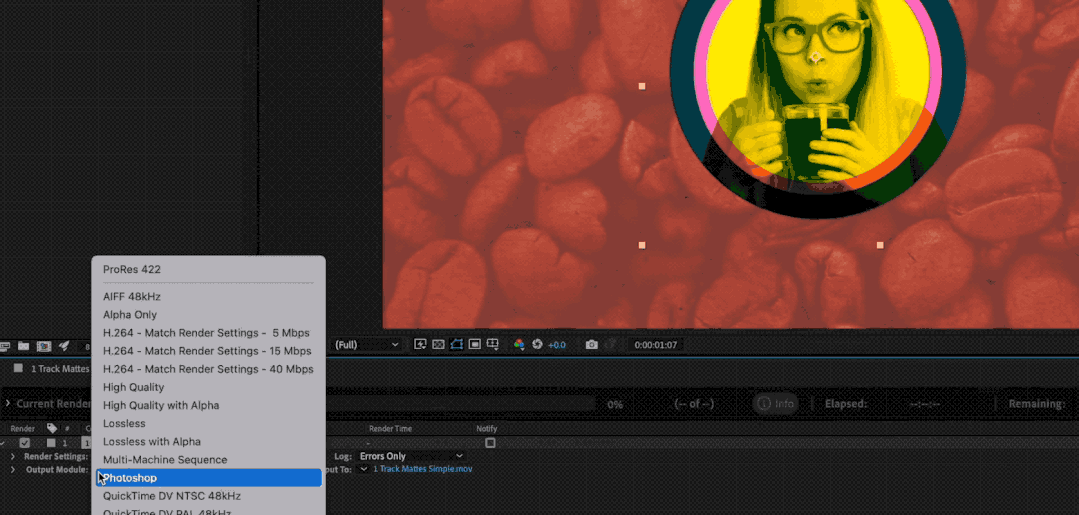The image size is (1079, 515).
Task: Click the Show Channel color icon
Action: (519, 344)
